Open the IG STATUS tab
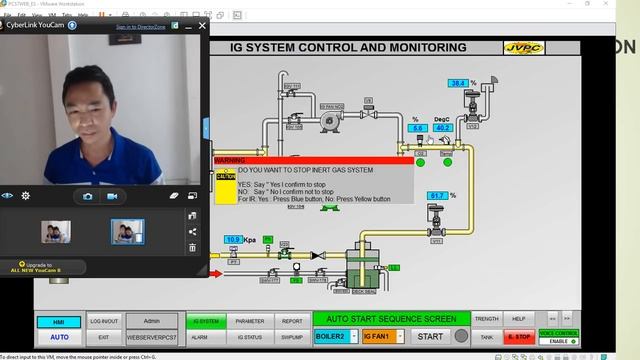The height and width of the screenshot is (360, 640). point(250,338)
